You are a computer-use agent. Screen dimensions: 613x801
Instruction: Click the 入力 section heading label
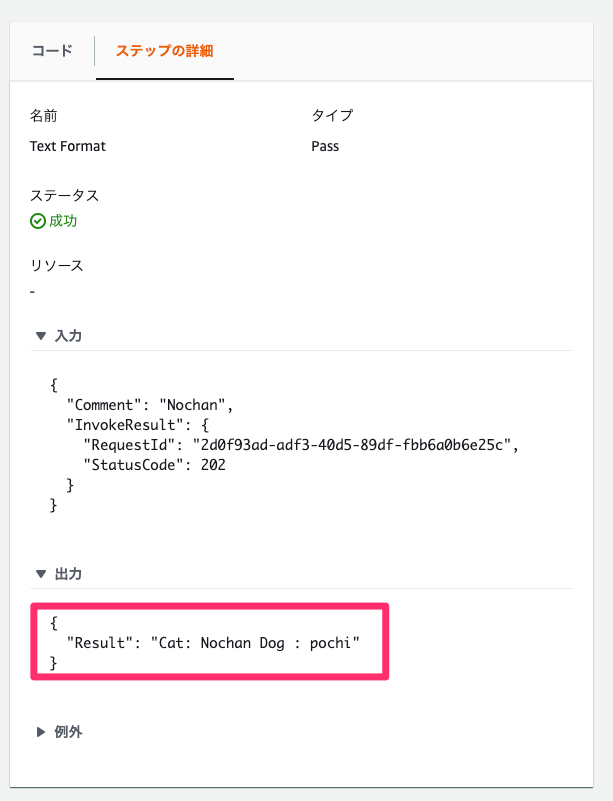(x=68, y=336)
